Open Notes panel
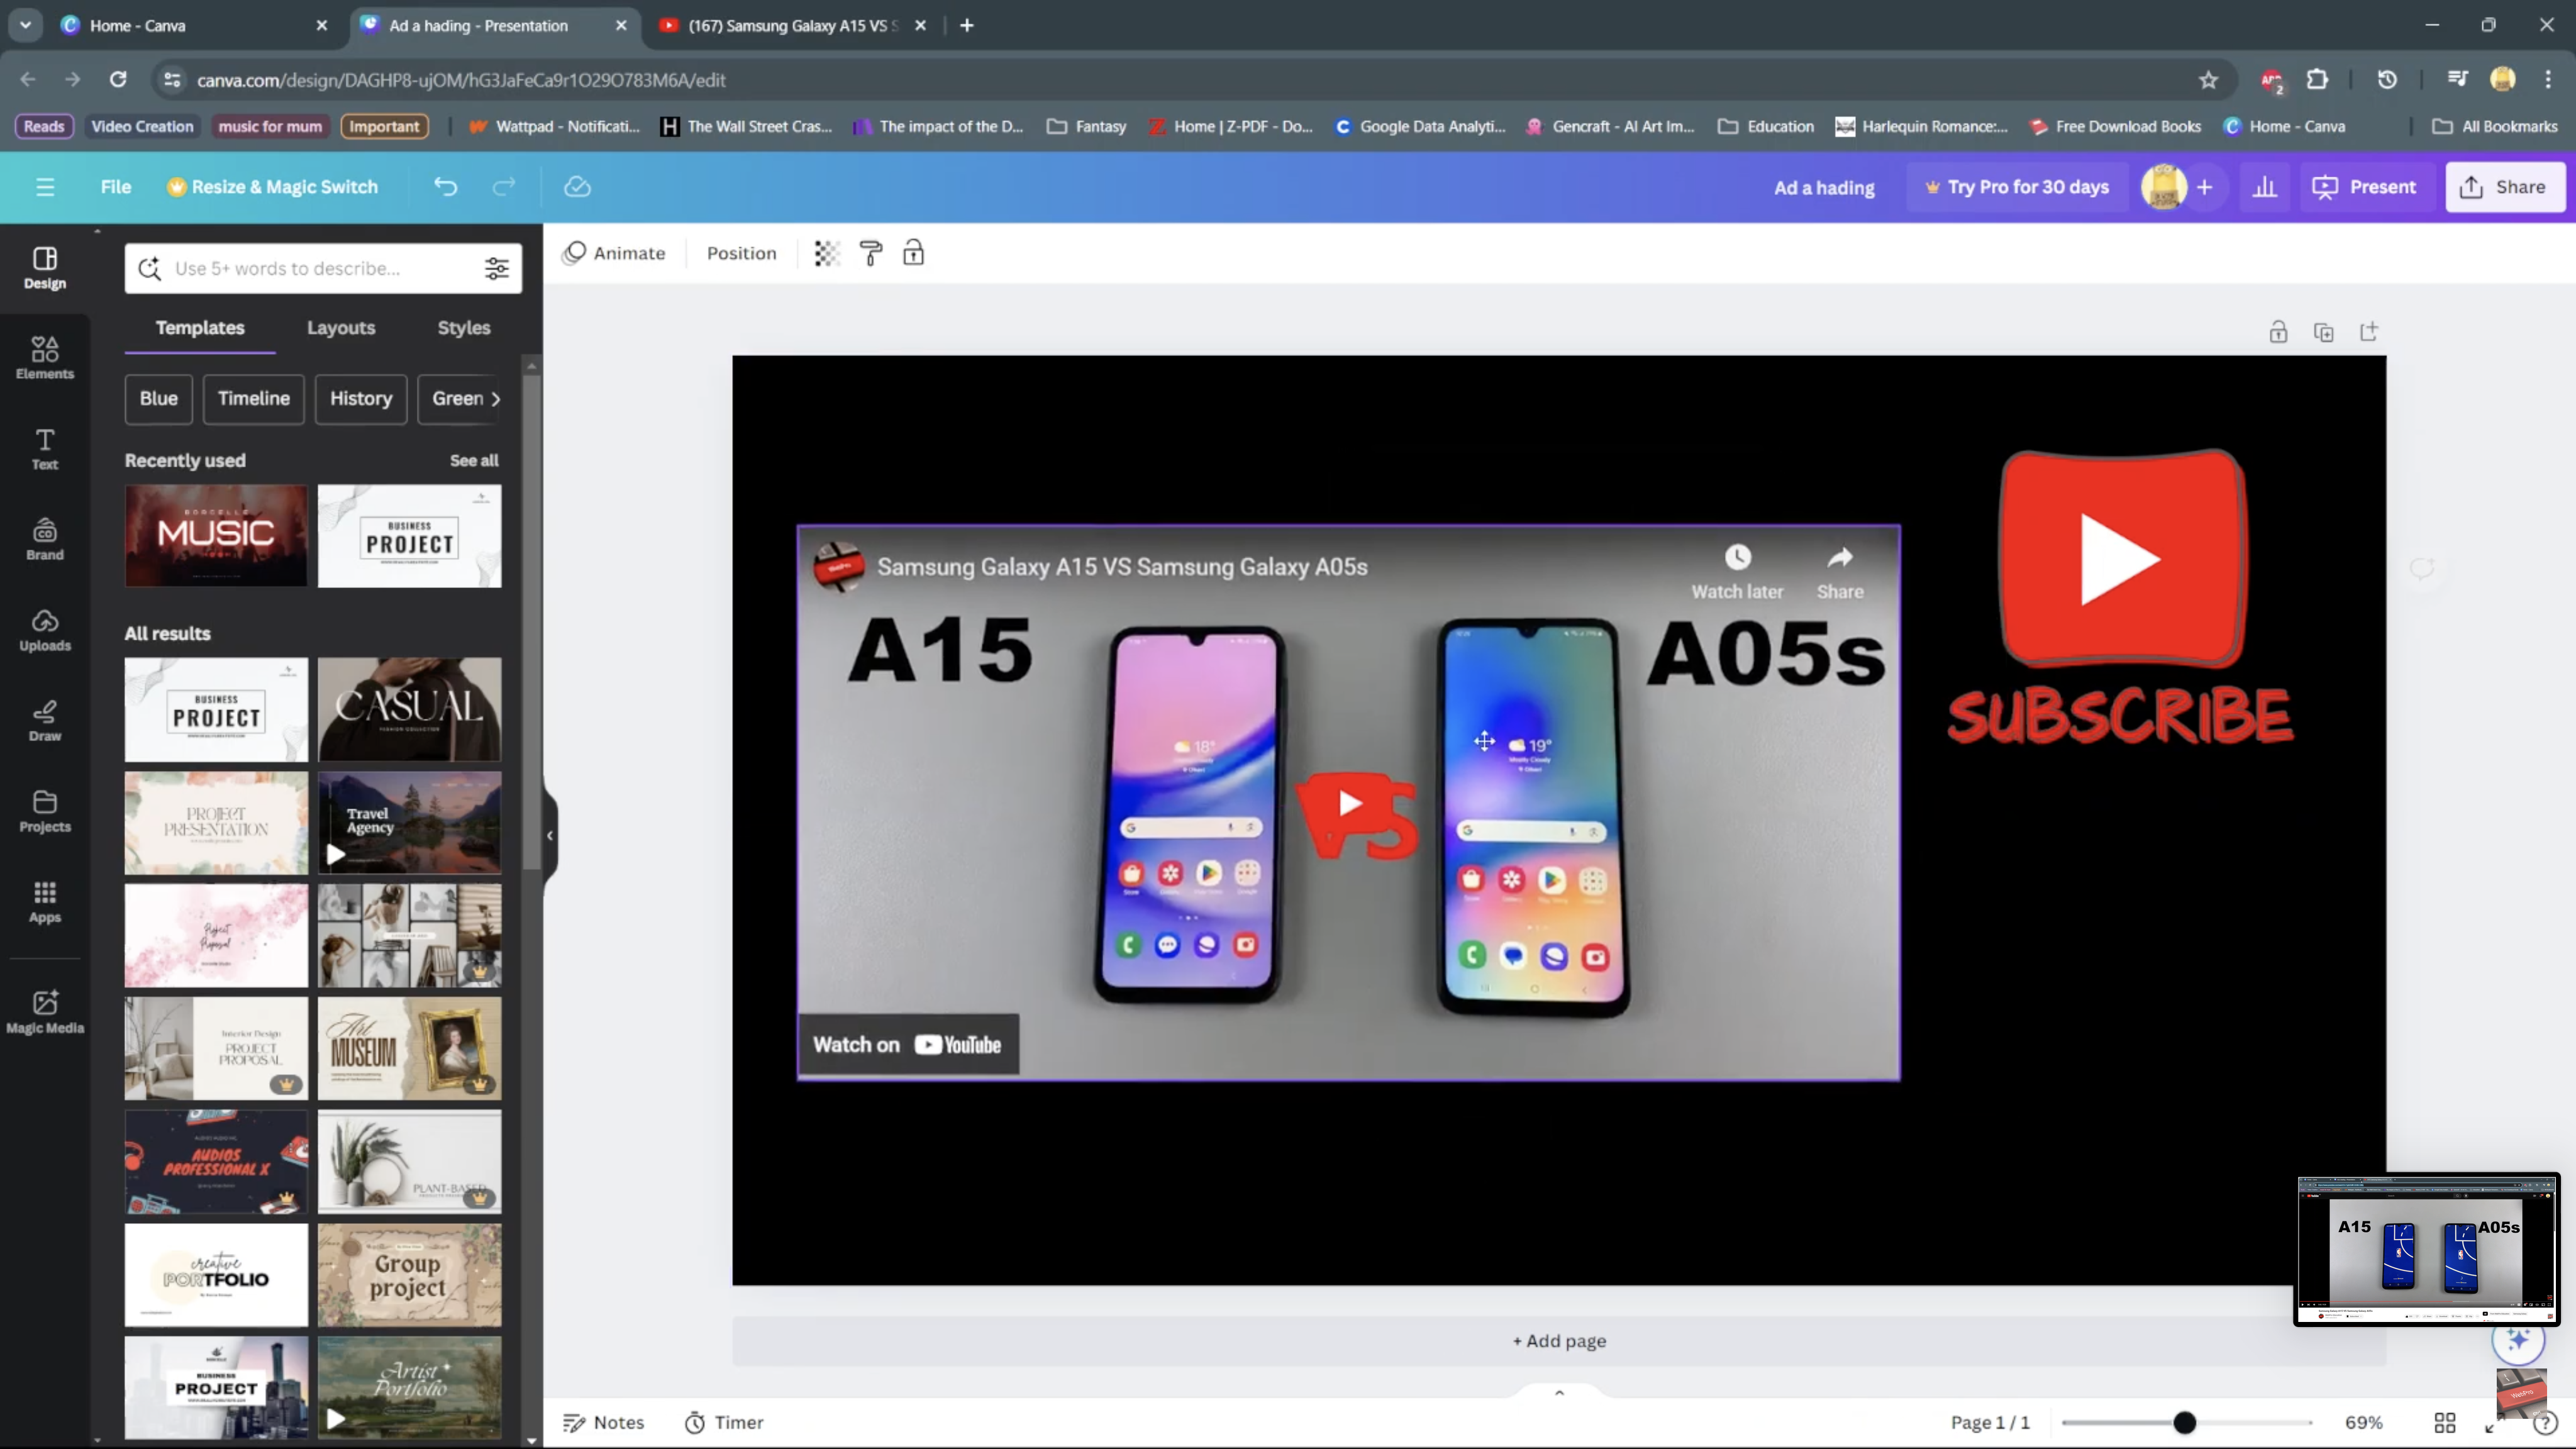 point(604,1422)
